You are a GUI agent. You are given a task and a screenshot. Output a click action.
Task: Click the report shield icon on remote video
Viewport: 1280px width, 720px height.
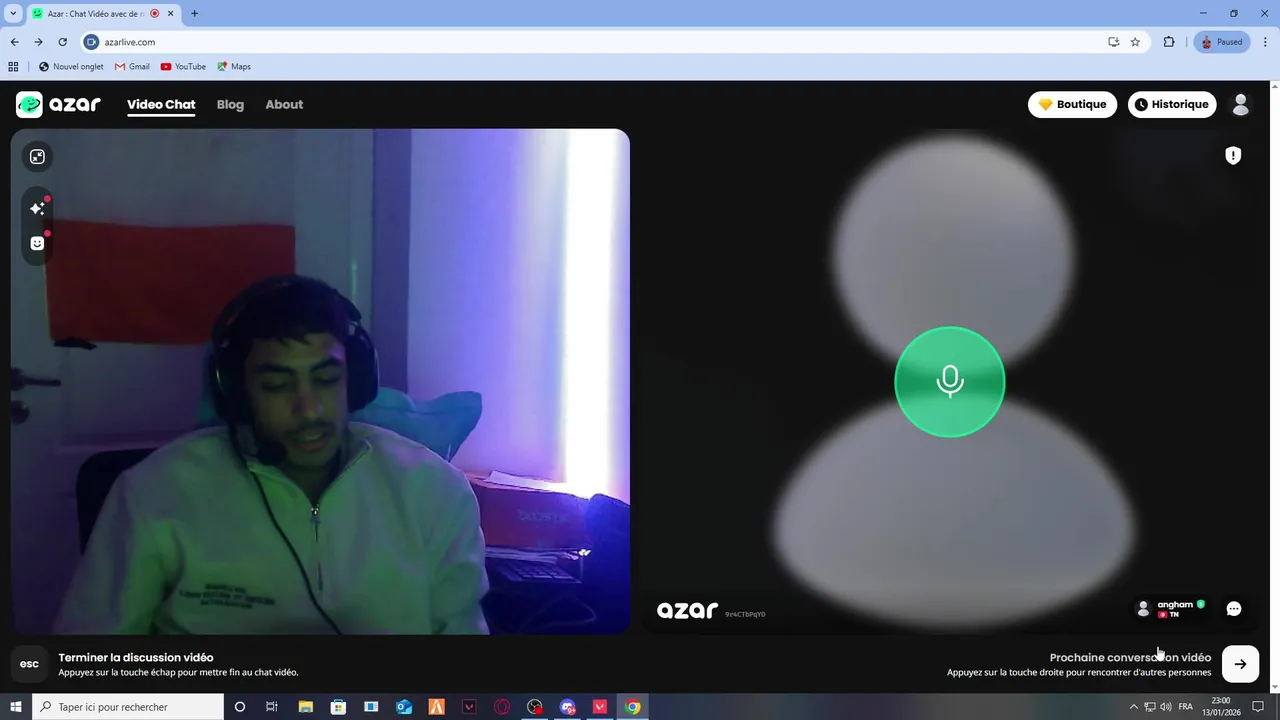(x=1233, y=155)
